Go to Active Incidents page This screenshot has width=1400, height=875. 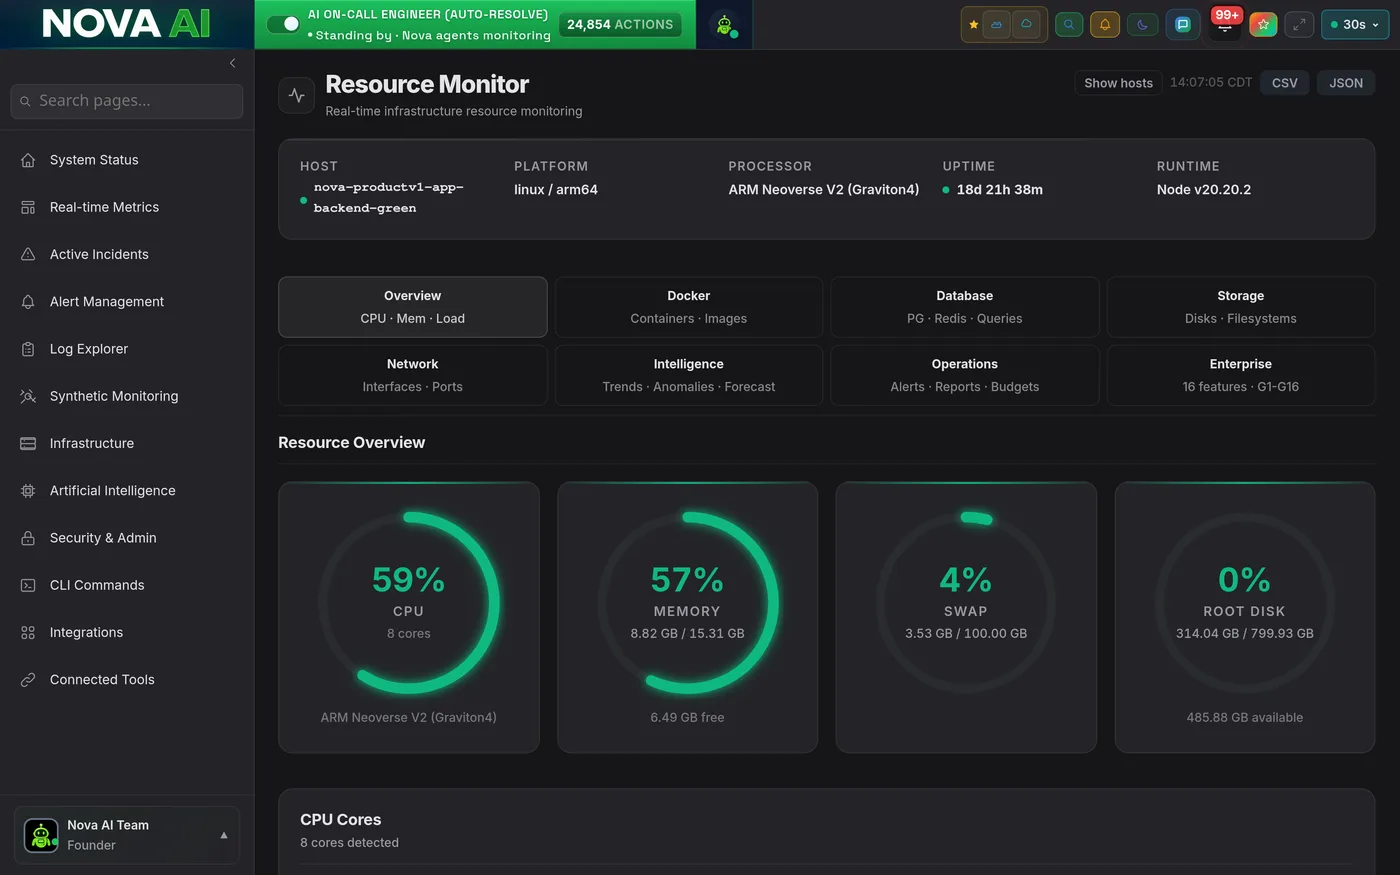[x=127, y=254]
